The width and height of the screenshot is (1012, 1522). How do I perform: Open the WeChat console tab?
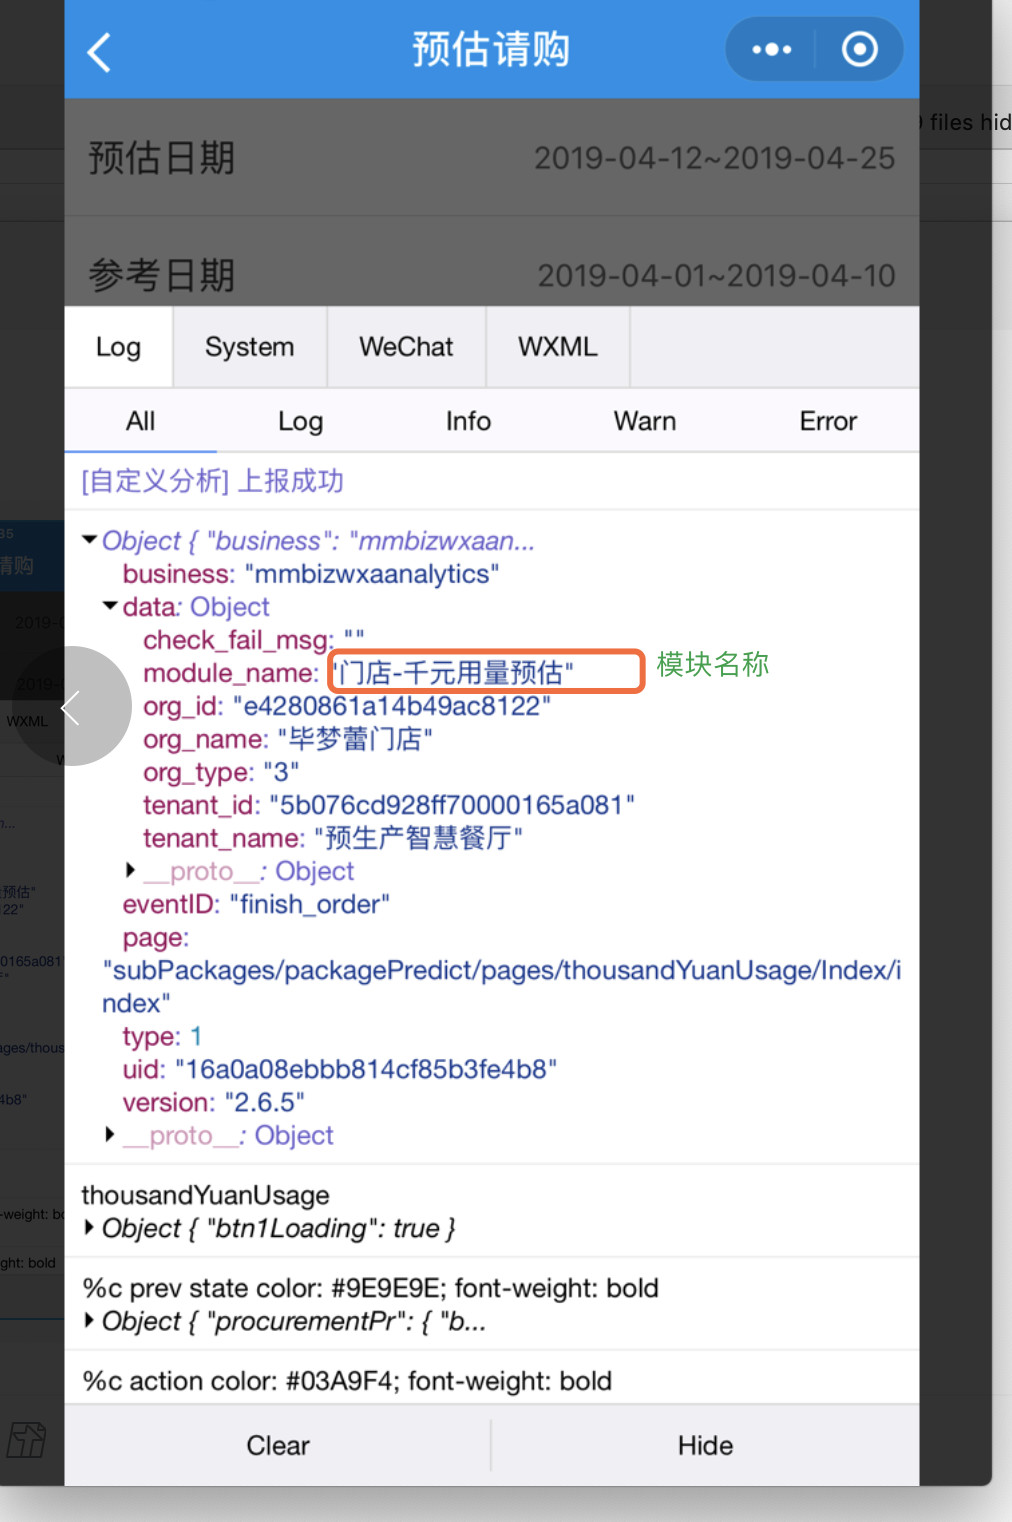(406, 347)
